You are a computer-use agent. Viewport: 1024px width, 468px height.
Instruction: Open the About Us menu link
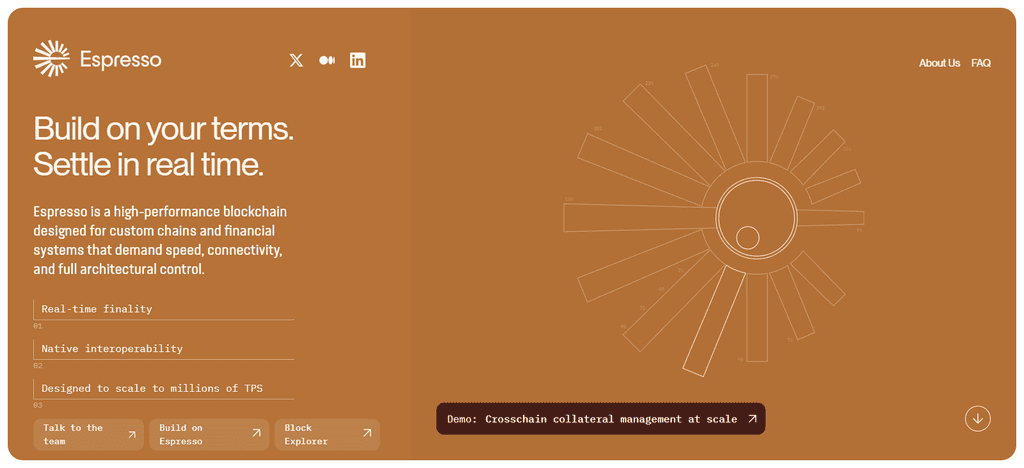point(939,63)
